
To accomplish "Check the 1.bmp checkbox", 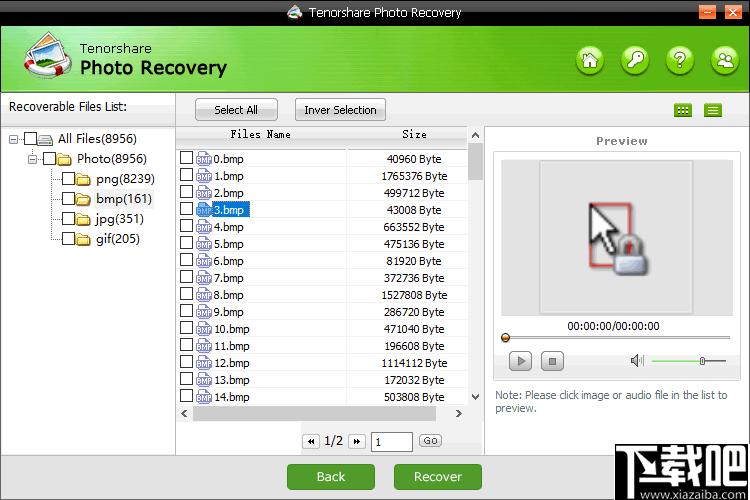I will [x=187, y=175].
